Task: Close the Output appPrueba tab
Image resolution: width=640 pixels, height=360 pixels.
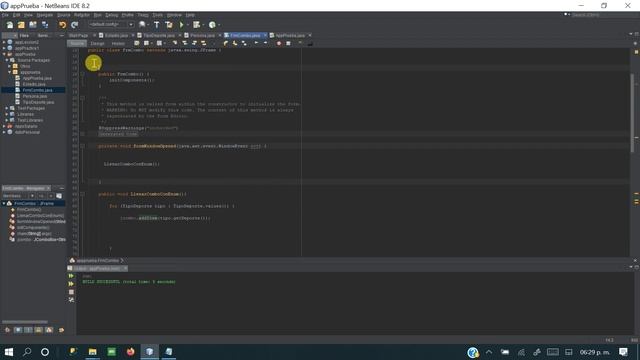Action: tap(125, 268)
